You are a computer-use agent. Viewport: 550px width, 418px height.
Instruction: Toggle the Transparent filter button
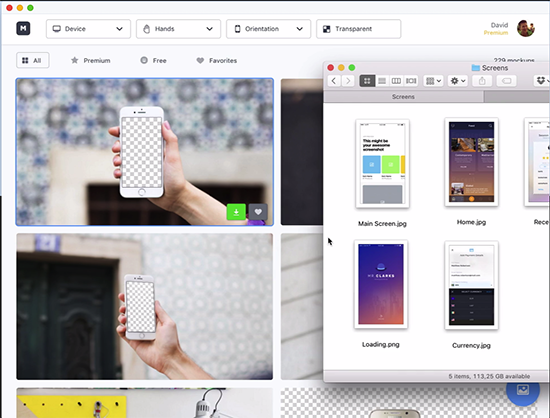(358, 29)
